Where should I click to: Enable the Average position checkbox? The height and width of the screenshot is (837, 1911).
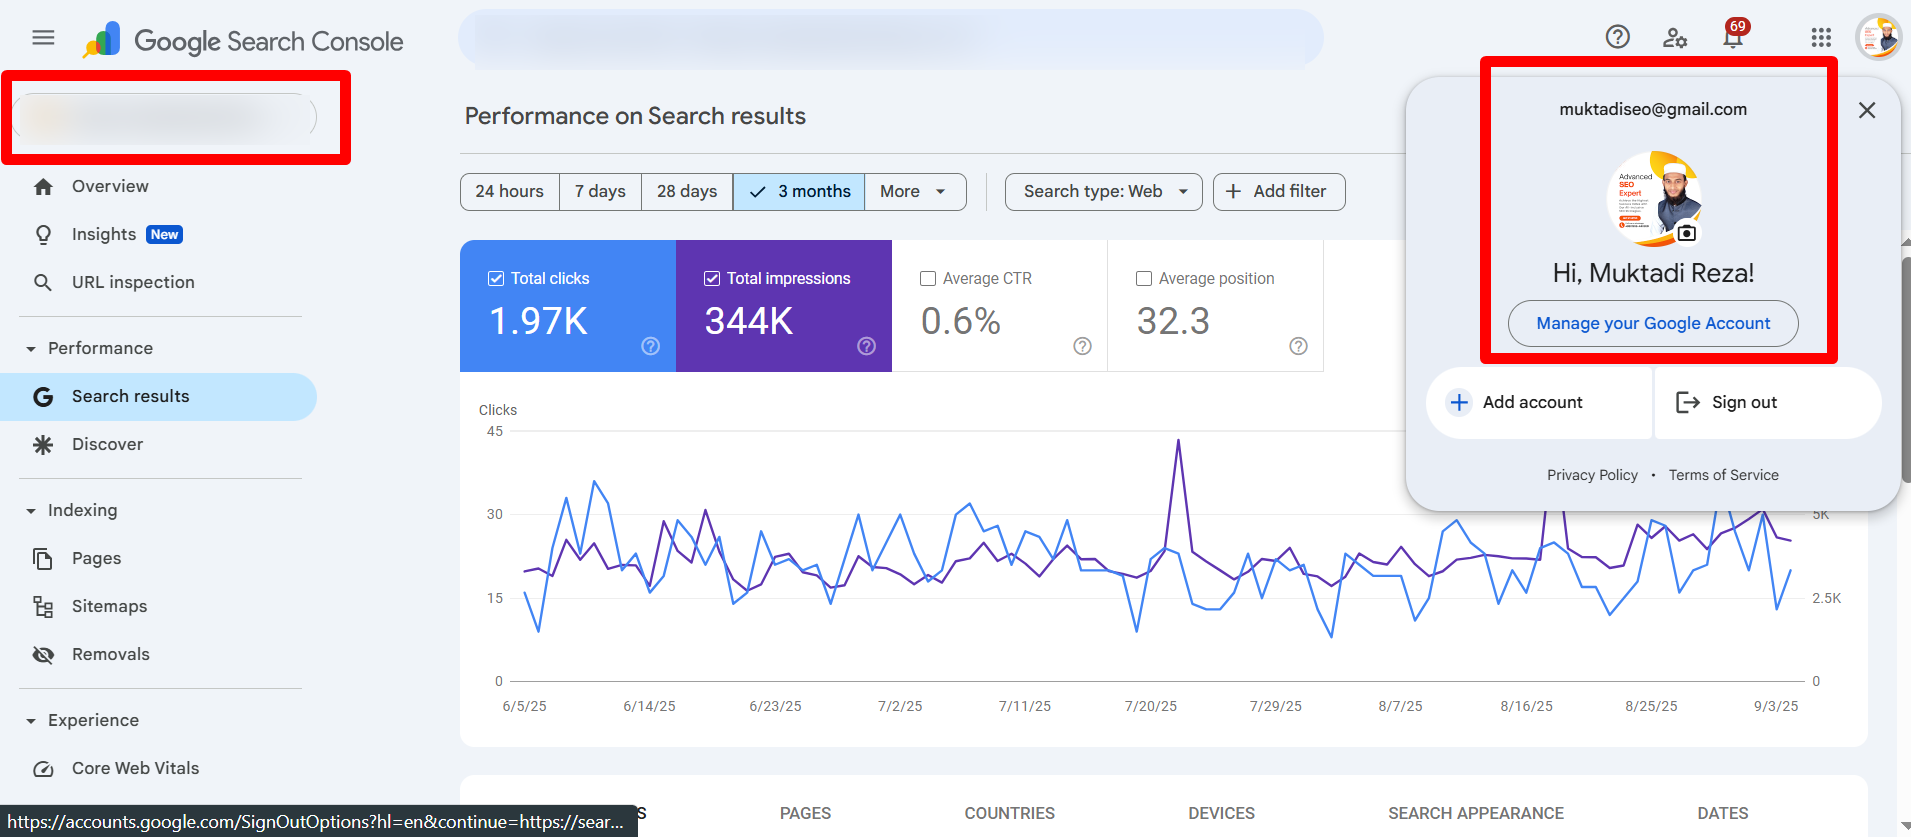tap(1144, 278)
